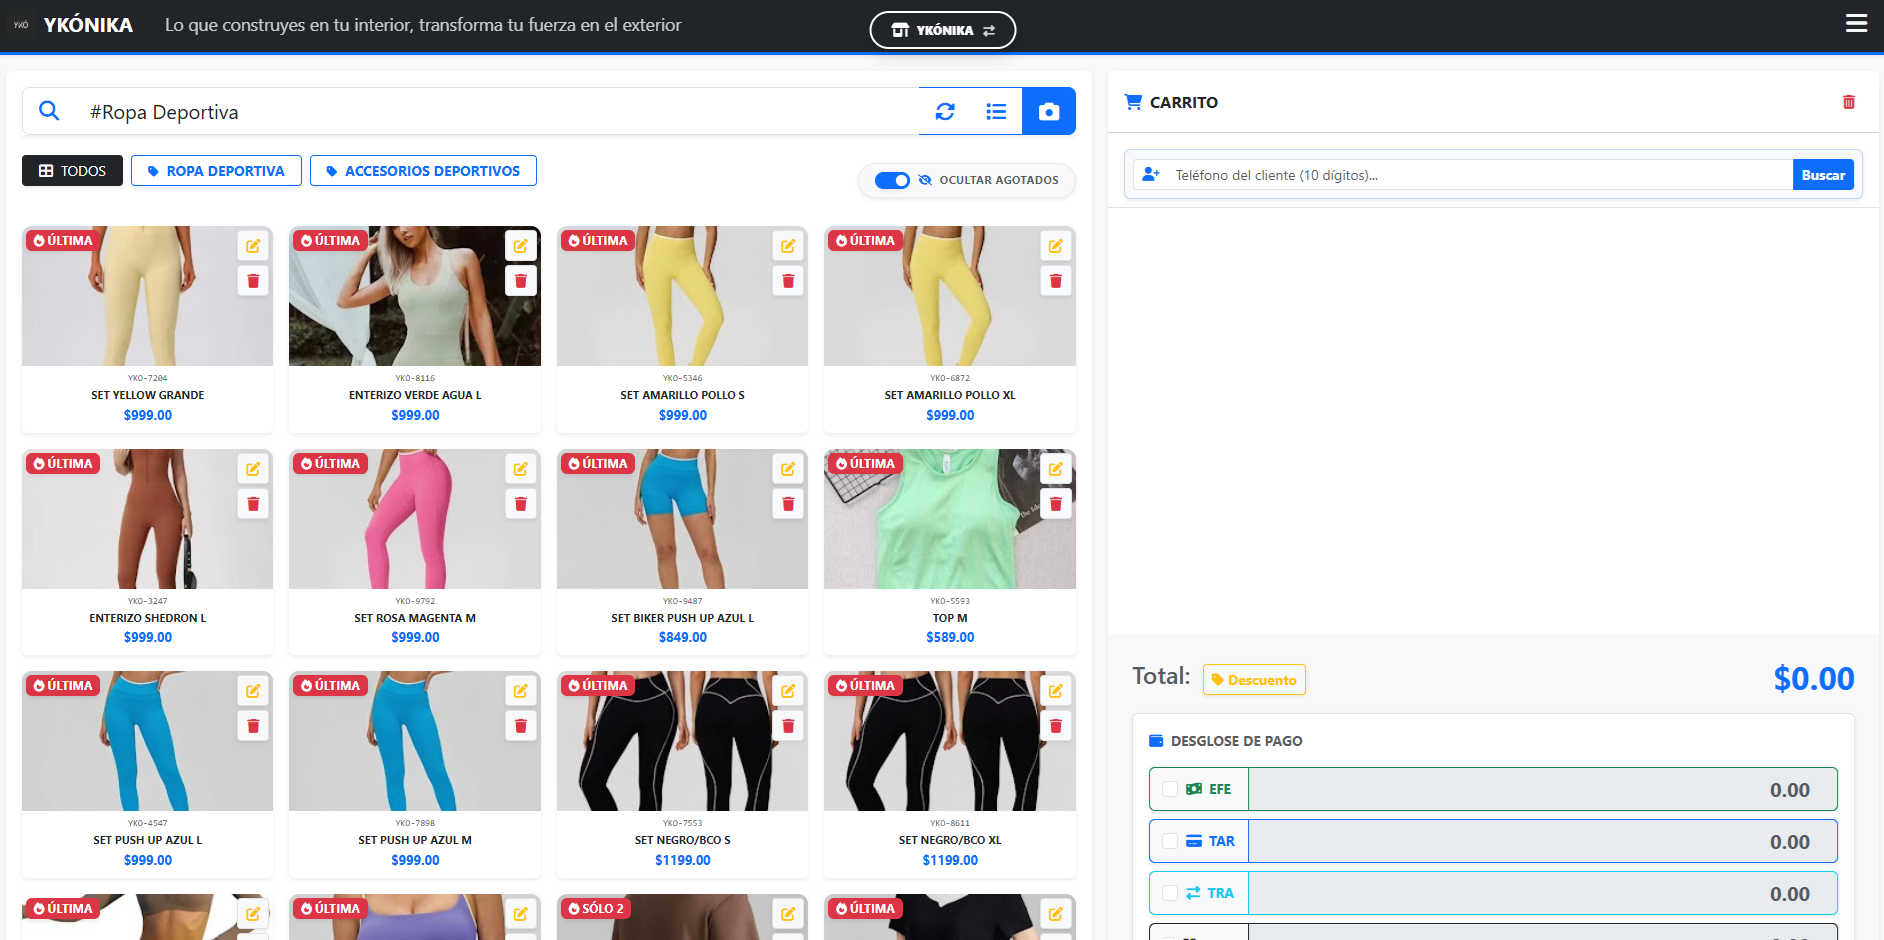Edit SET YELLOW GRANDE product
Viewport: 1884px width, 940px height.
(253, 246)
